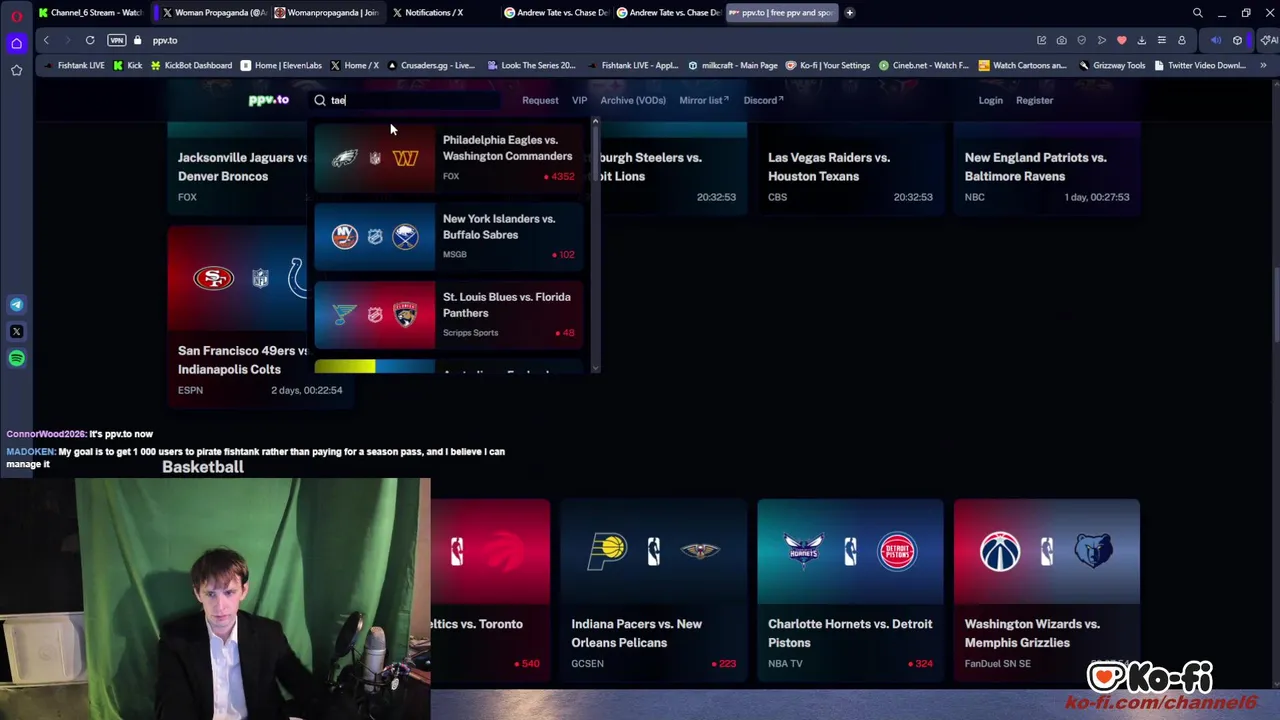1280x720 pixels.
Task: Switch to the Woman Propaganda X tab
Action: tap(215, 13)
